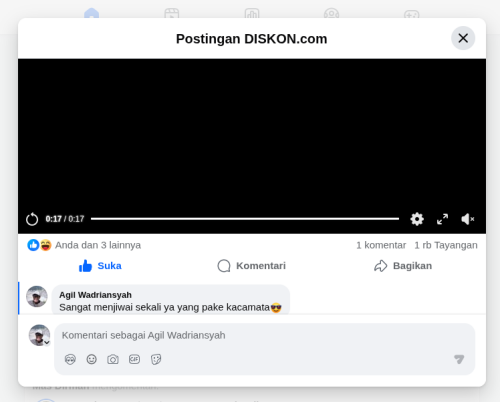Screen dimensions: 500x402
Task: Open the GIF picker
Action: pyautogui.click(x=134, y=359)
